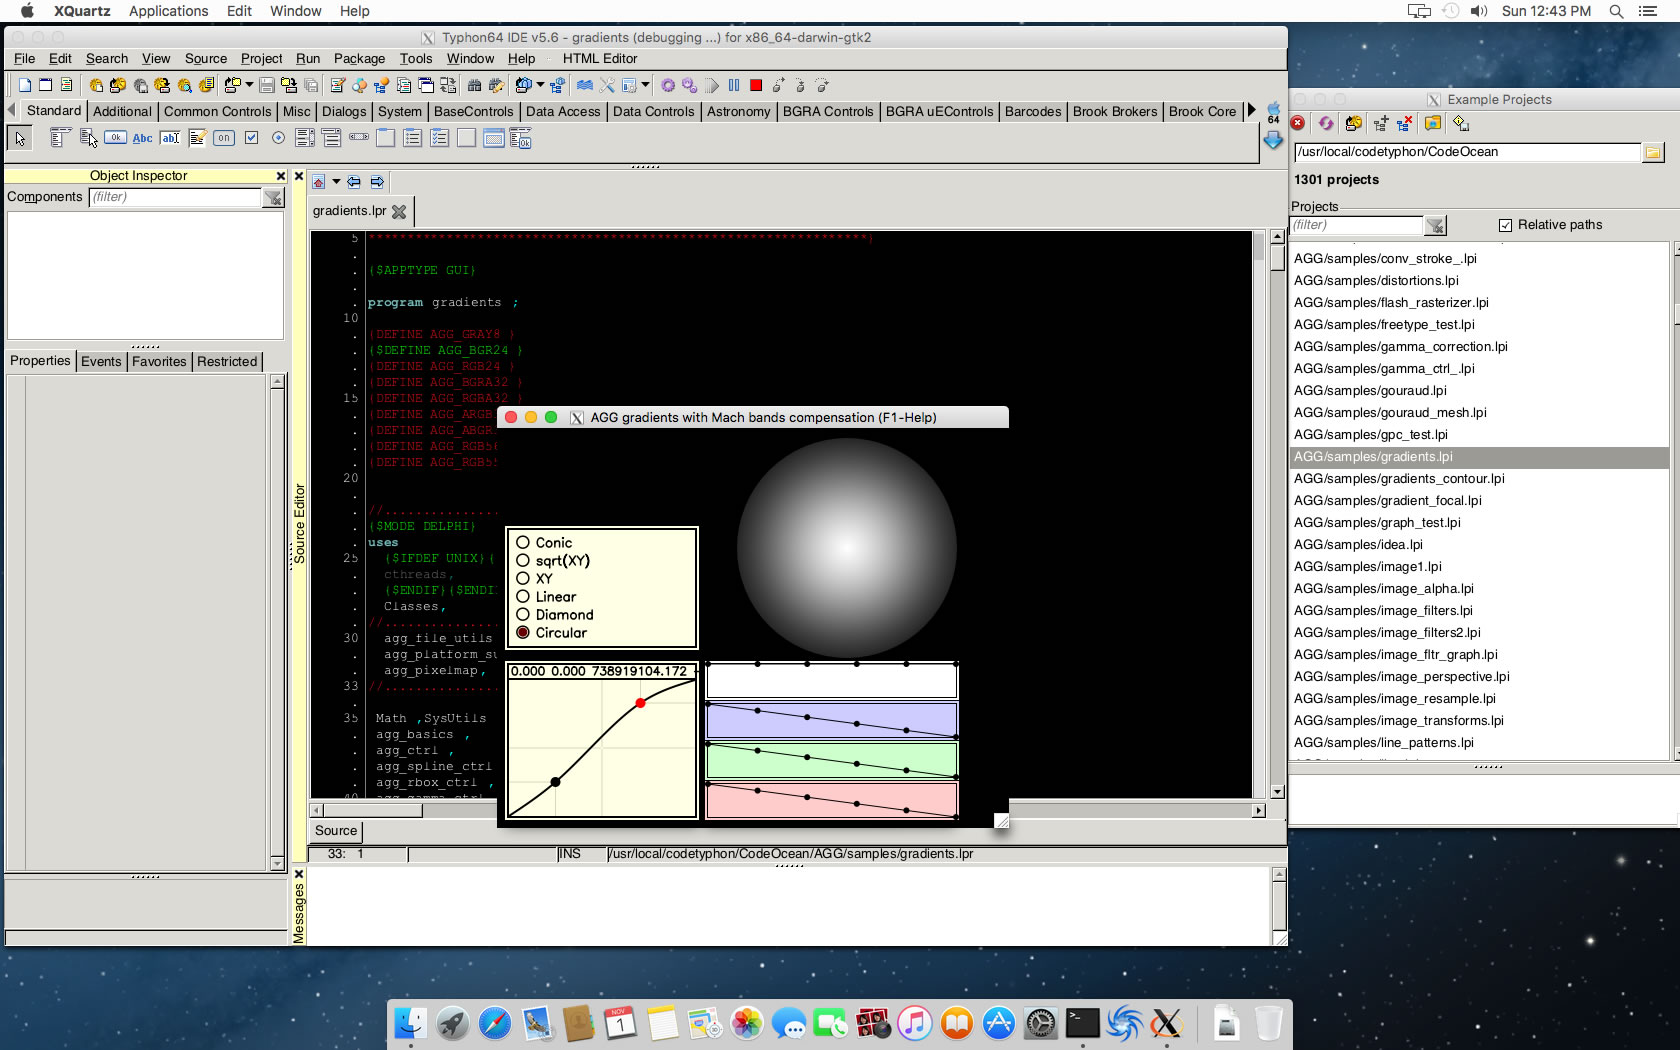Viewport: 1680px width, 1050px height.
Task: Show previous palette tabs with left arrow
Action: pyautogui.click(x=11, y=110)
